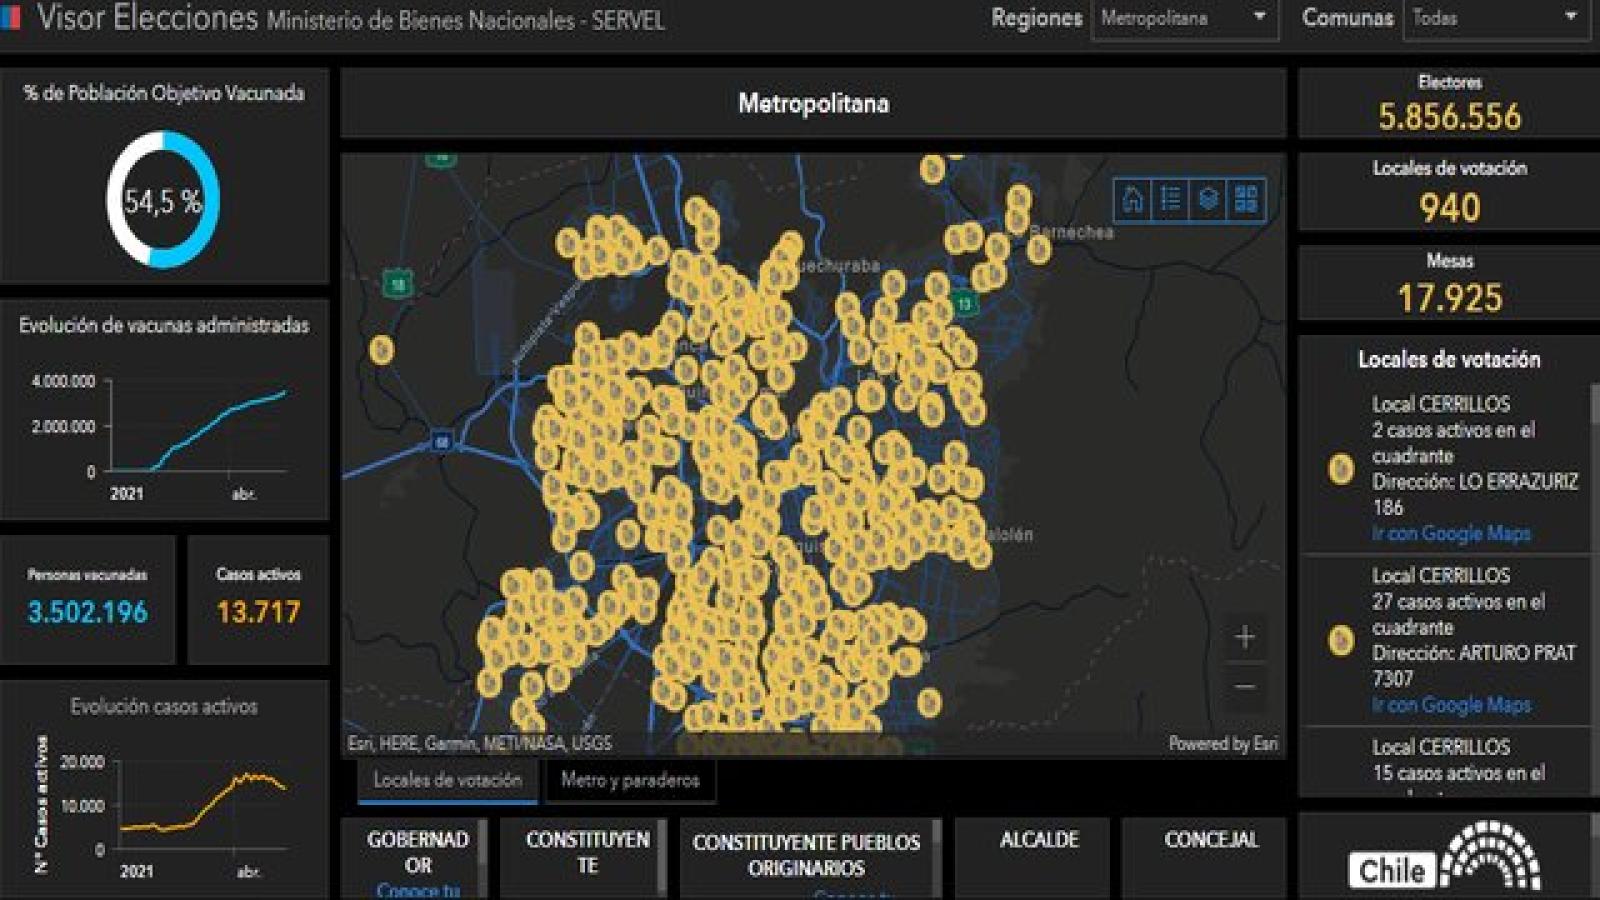Open Google Maps link for LO ERRAZURIZ 186

pos(1451,534)
